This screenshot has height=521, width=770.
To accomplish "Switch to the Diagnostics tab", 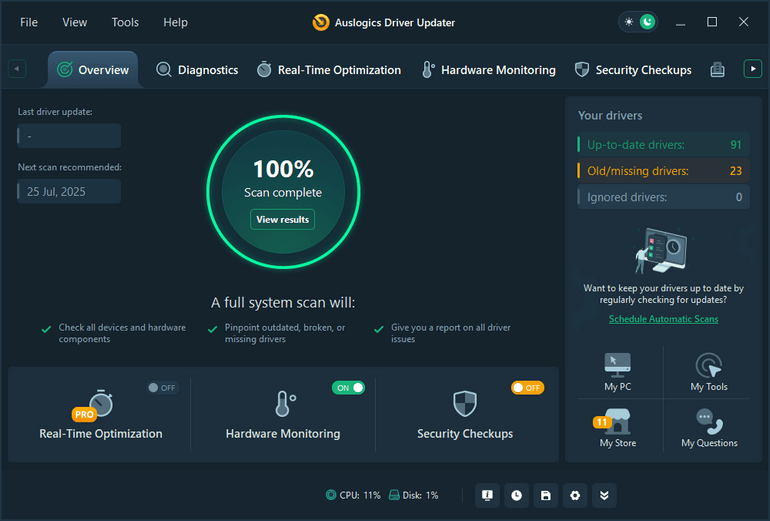I will [x=197, y=70].
